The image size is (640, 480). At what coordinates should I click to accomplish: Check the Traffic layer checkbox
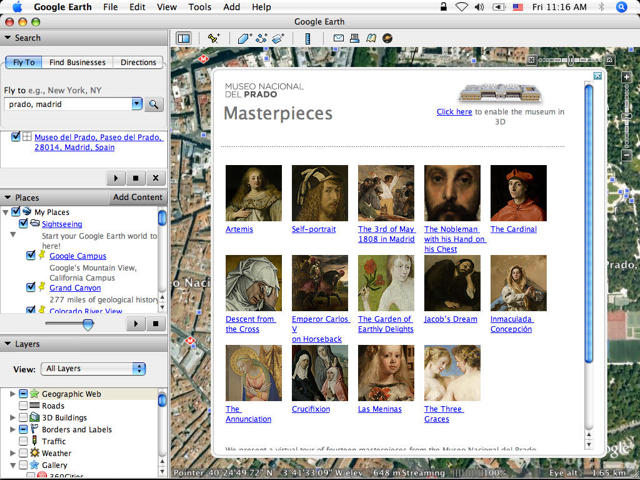pyautogui.click(x=23, y=441)
